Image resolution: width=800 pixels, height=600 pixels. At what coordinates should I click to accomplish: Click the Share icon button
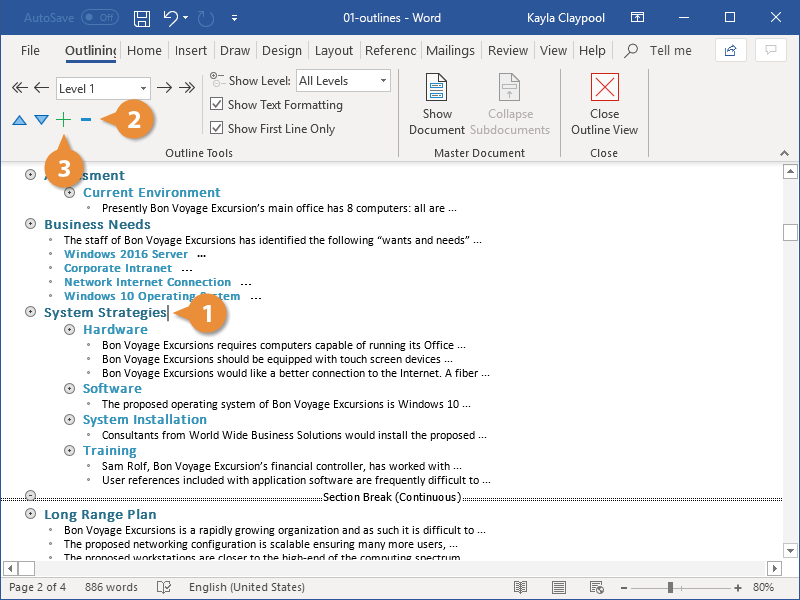click(731, 51)
